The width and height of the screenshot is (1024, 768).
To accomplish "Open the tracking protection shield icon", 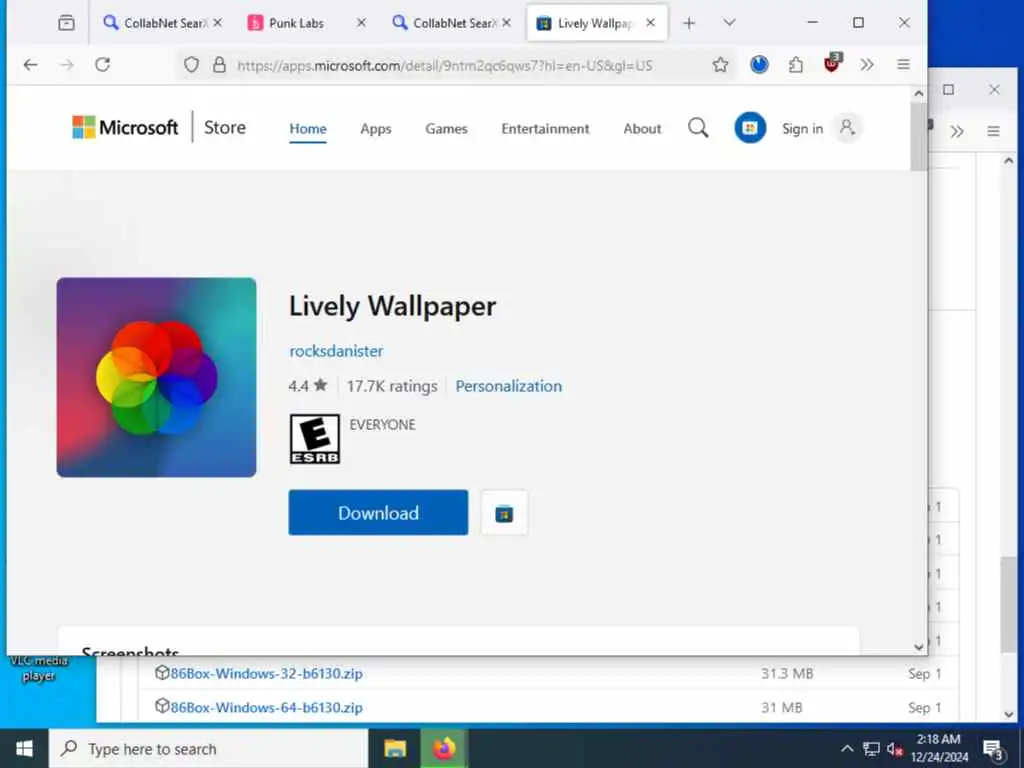I will [191, 65].
